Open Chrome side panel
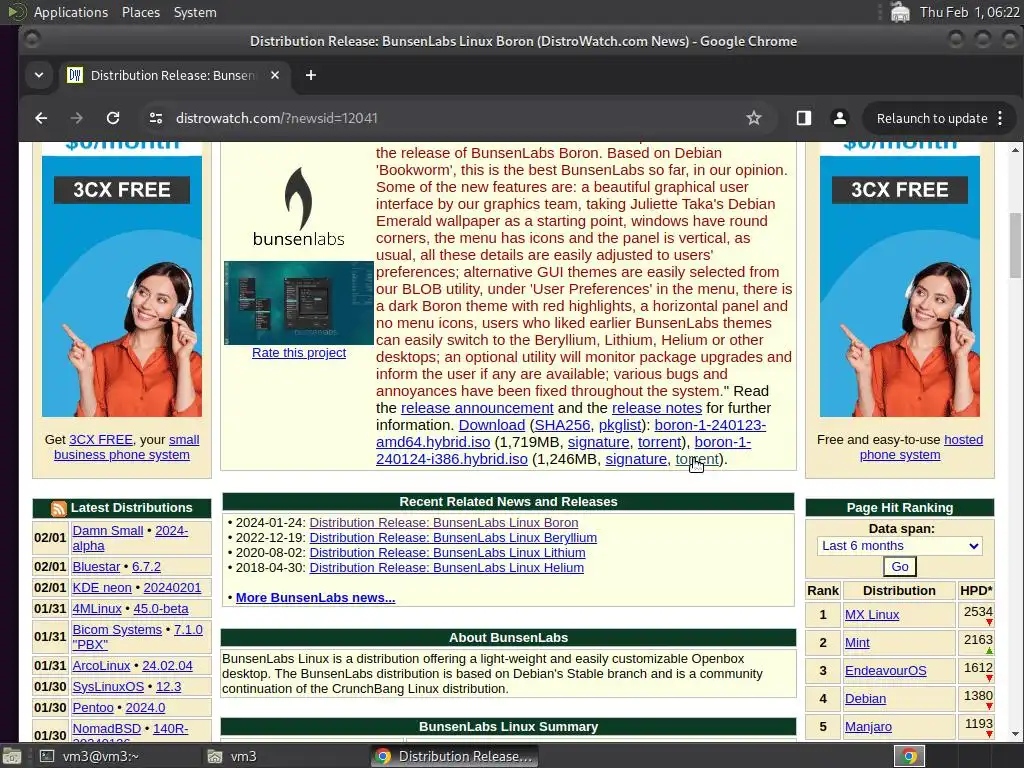1024x768 pixels. (x=803, y=118)
